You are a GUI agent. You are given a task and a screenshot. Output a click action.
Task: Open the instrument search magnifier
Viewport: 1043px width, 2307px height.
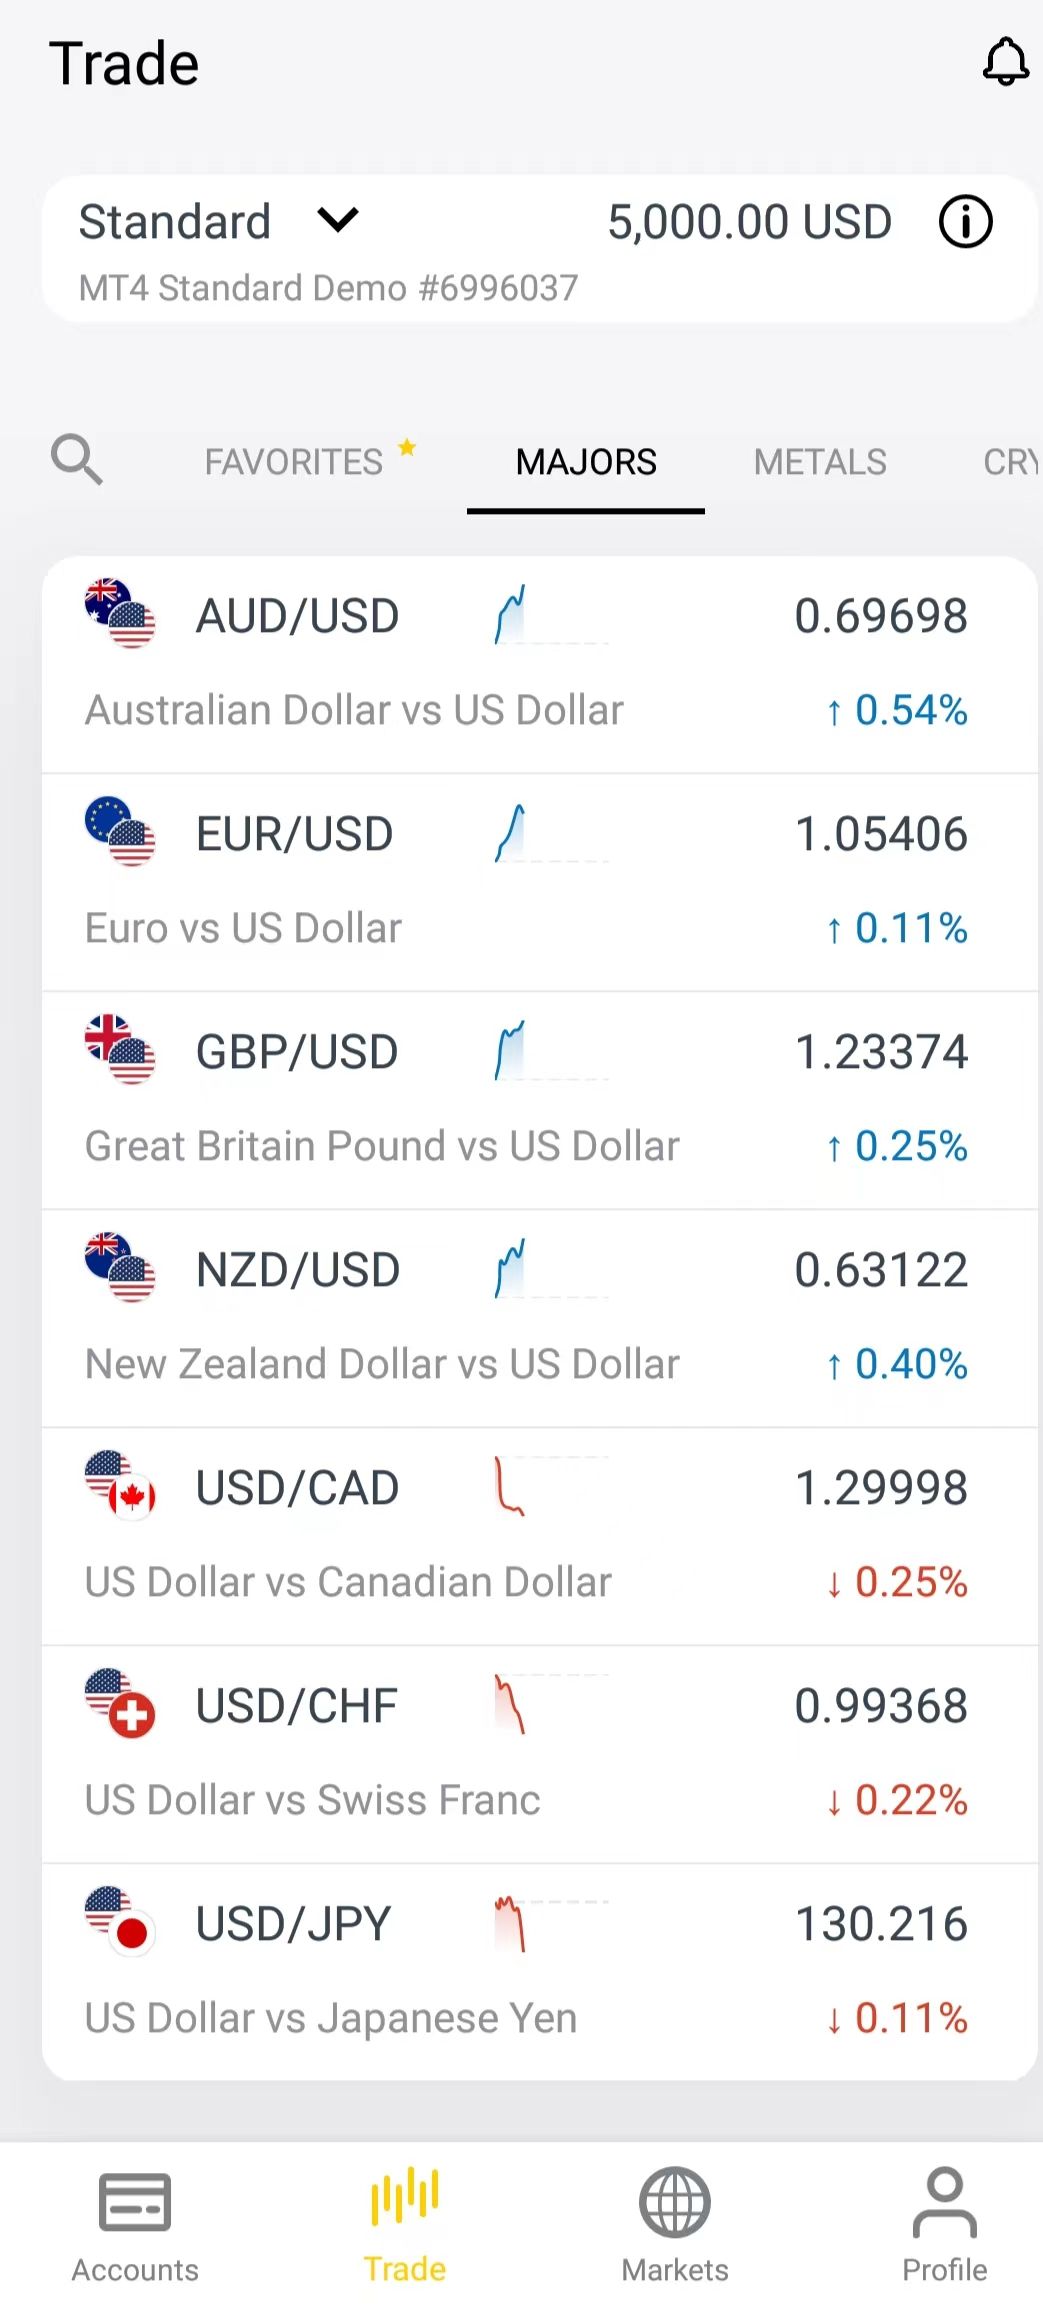pyautogui.click(x=77, y=460)
